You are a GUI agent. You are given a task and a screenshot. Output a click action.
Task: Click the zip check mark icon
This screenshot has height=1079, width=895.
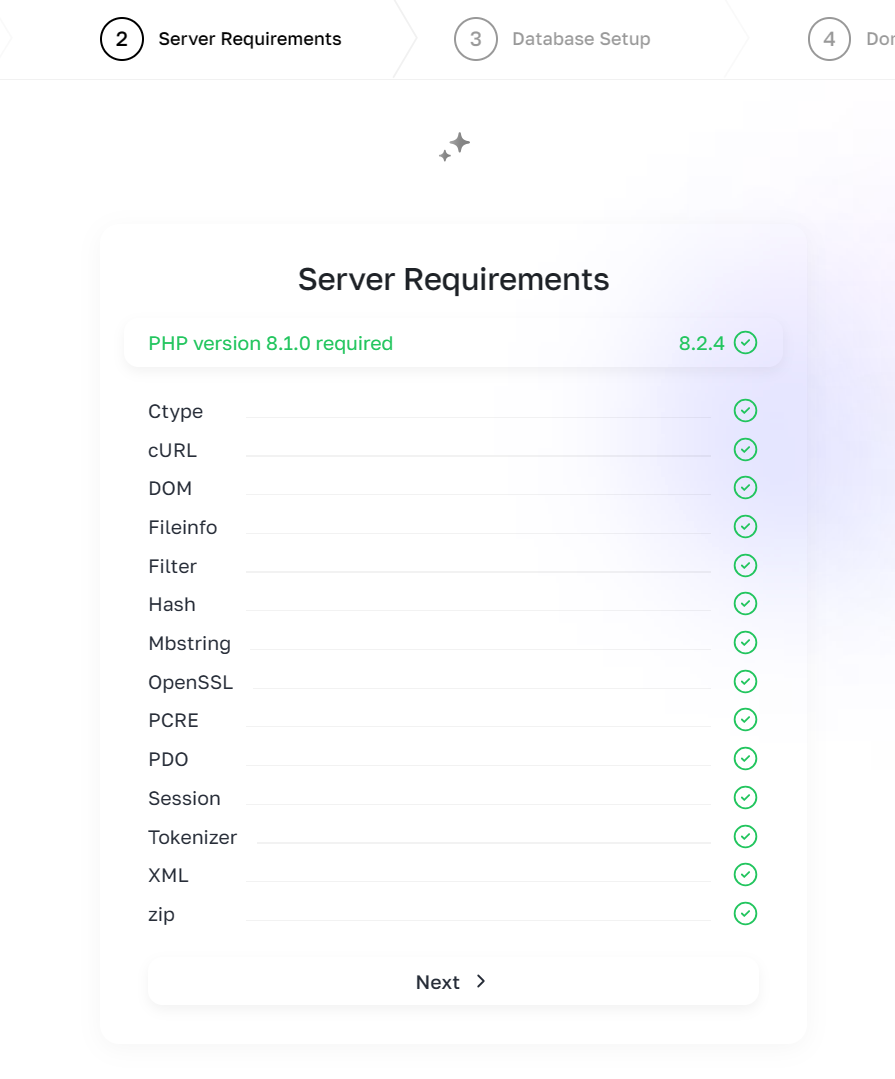coord(745,914)
